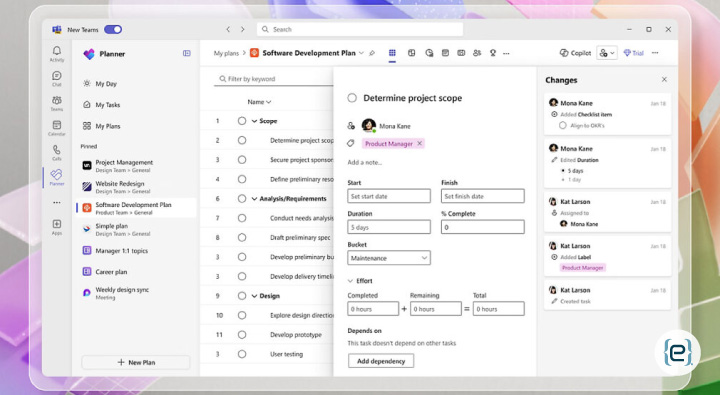Open the Career plan

pos(136,272)
